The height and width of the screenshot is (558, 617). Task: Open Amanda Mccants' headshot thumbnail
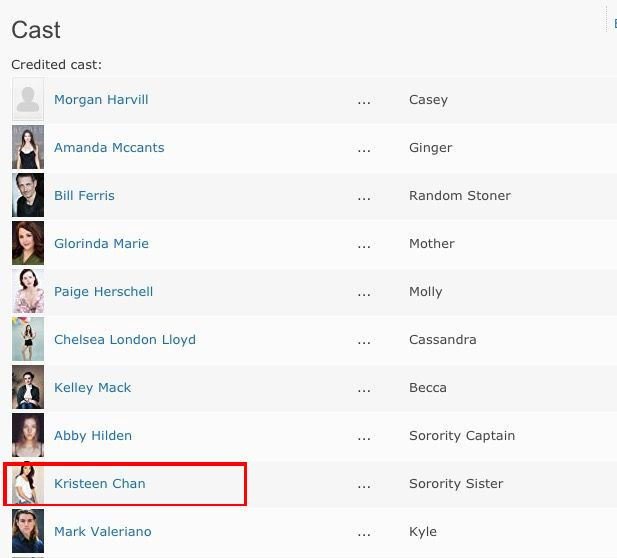pyautogui.click(x=28, y=148)
